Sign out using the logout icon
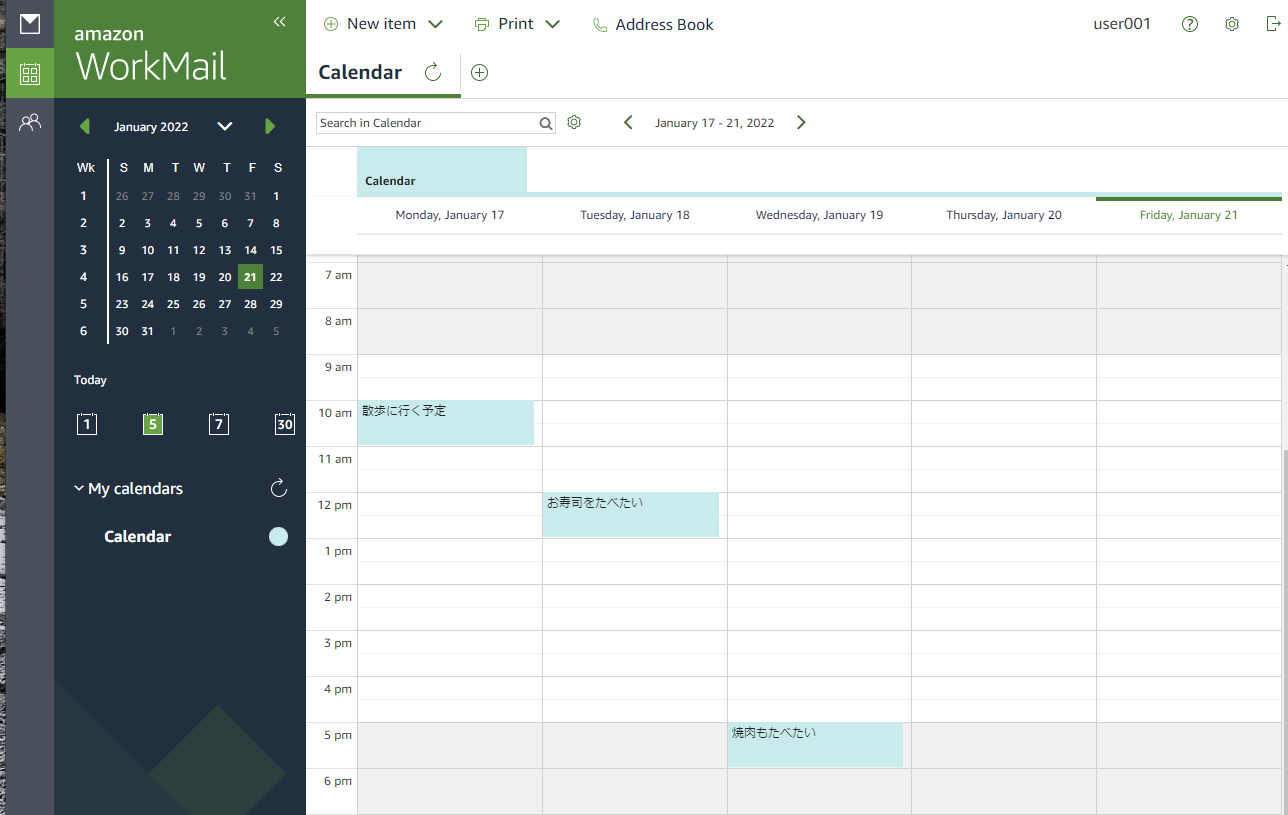Screen dimensions: 1288x815 point(1273,24)
